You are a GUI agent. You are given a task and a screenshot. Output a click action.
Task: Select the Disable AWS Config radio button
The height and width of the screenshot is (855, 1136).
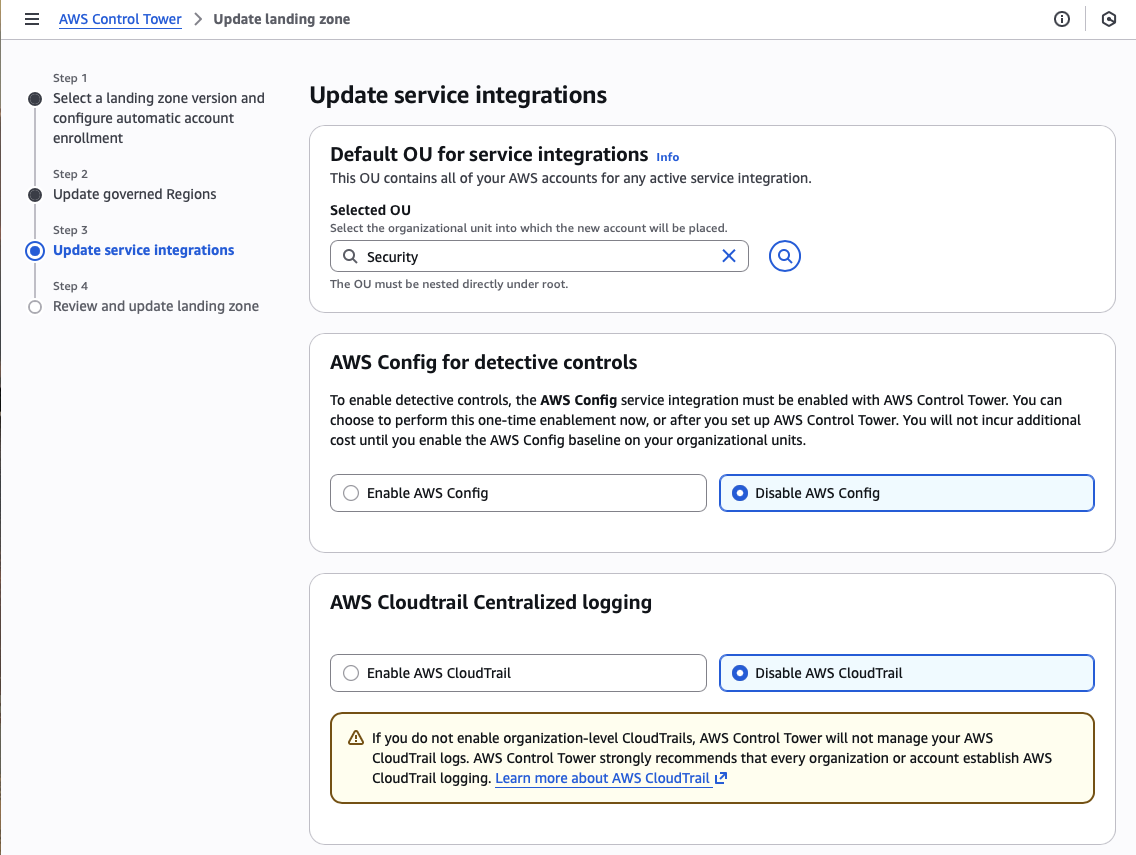tap(737, 492)
